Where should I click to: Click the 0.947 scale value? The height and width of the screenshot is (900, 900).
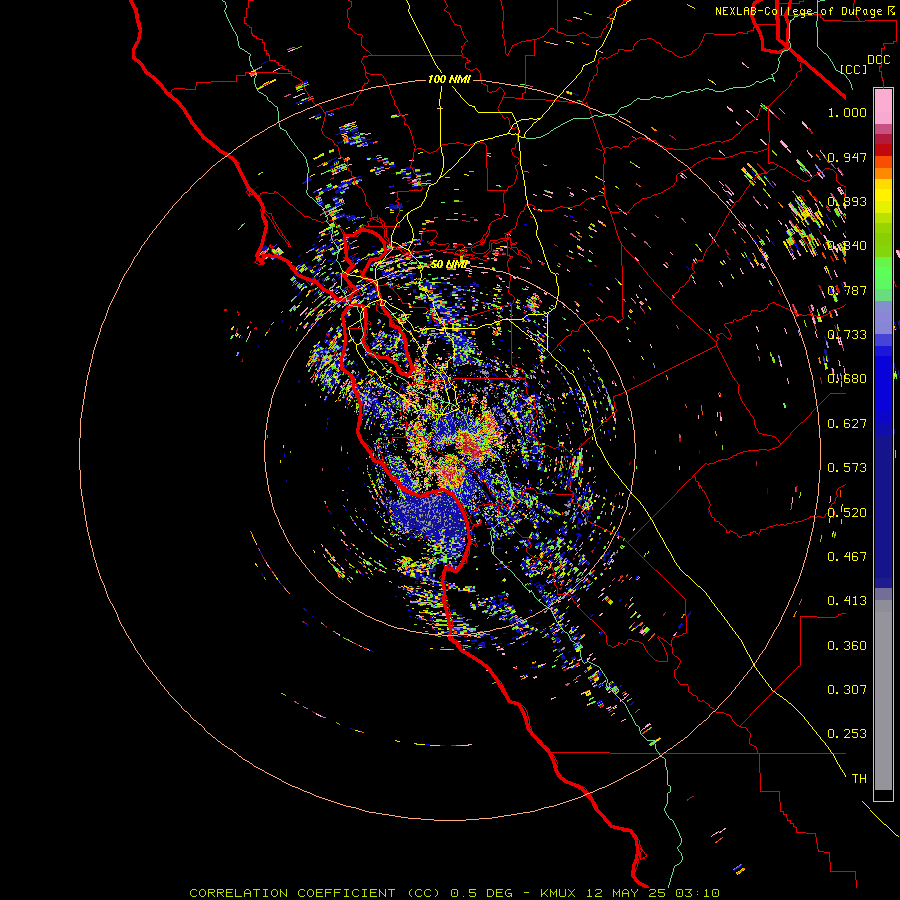point(847,157)
